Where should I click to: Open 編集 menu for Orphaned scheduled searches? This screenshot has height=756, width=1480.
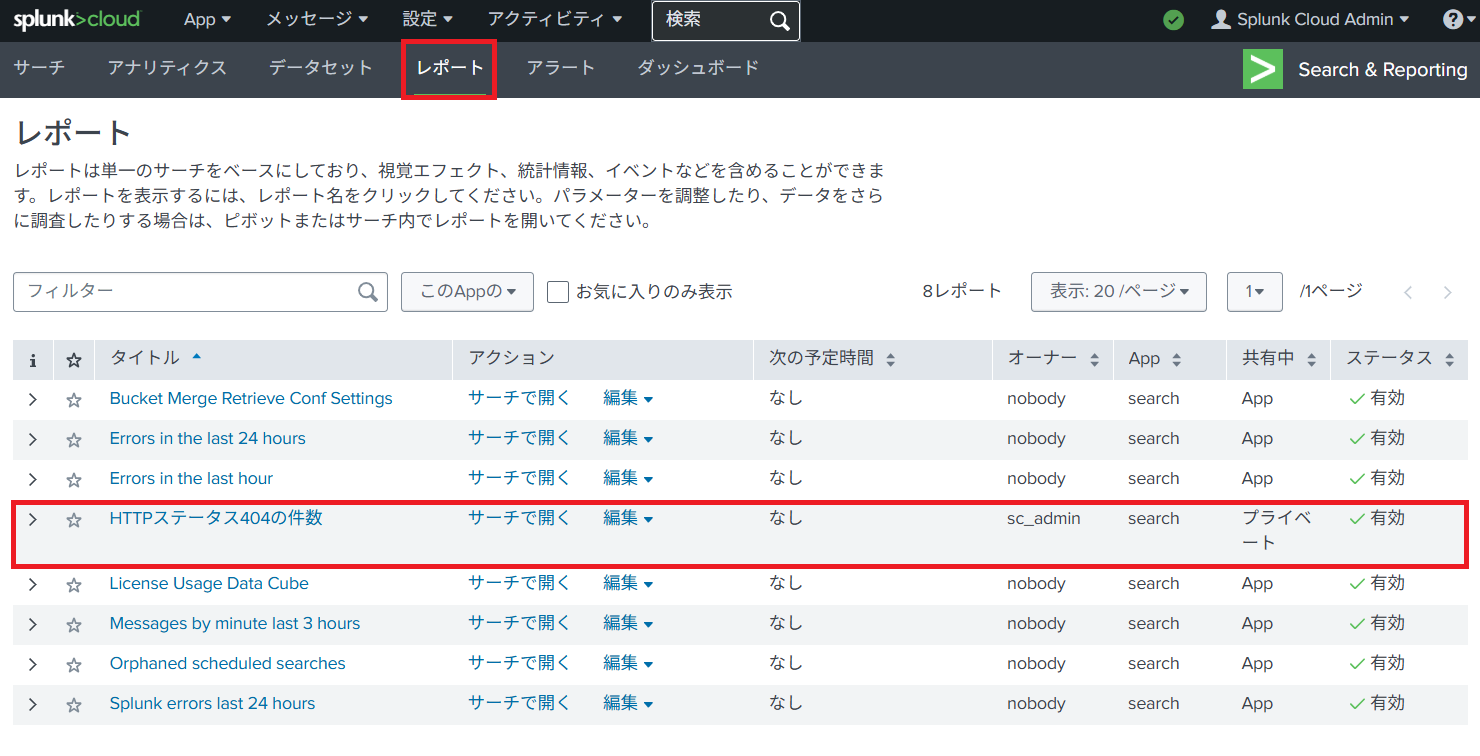click(628, 664)
